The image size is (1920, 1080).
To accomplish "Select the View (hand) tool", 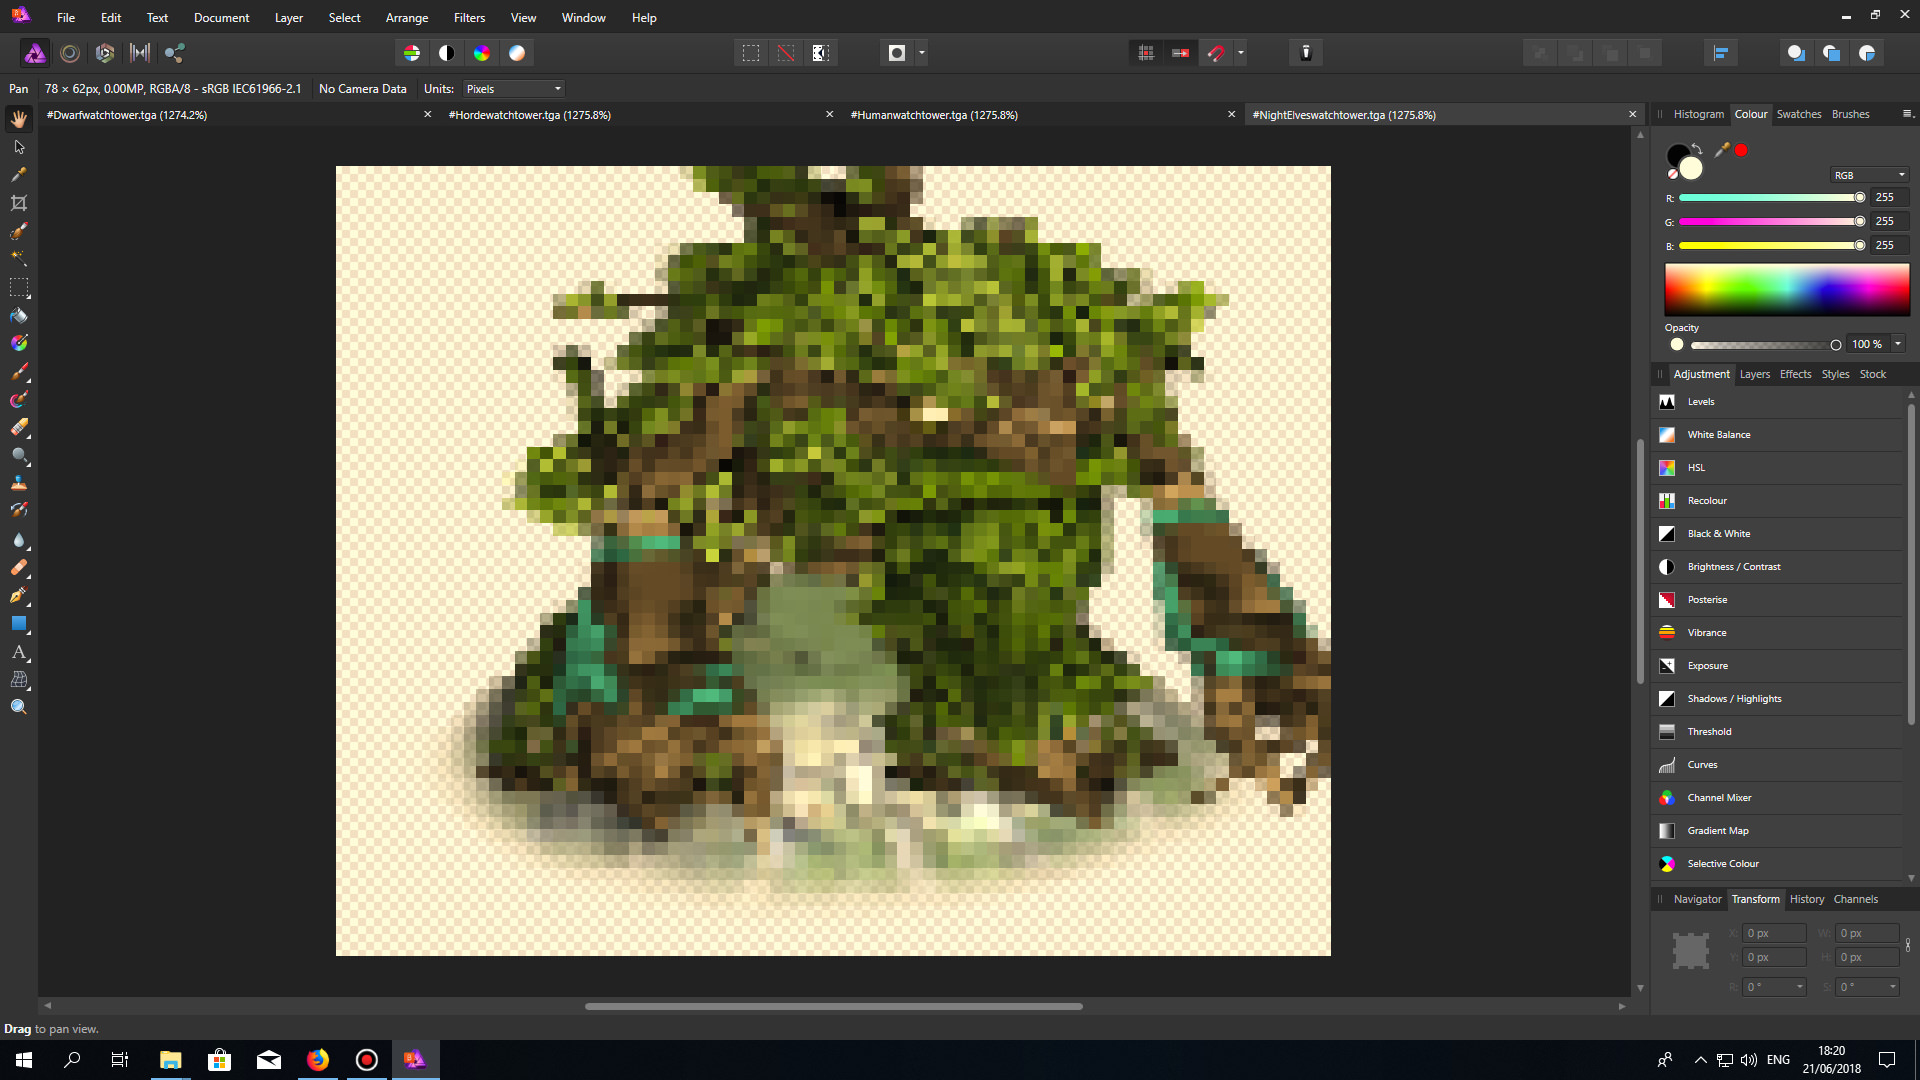I will [x=19, y=119].
